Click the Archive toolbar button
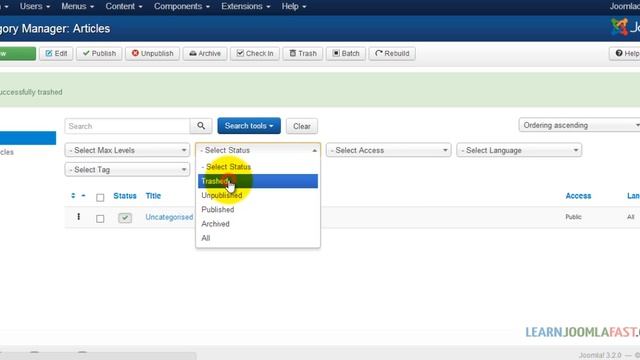This screenshot has height=360, width=640. [205, 53]
